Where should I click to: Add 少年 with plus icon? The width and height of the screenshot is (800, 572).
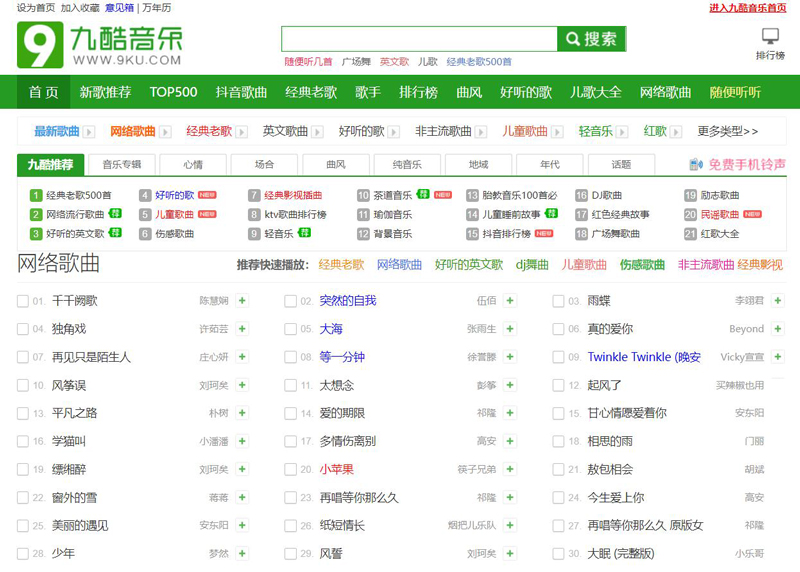[242, 553]
